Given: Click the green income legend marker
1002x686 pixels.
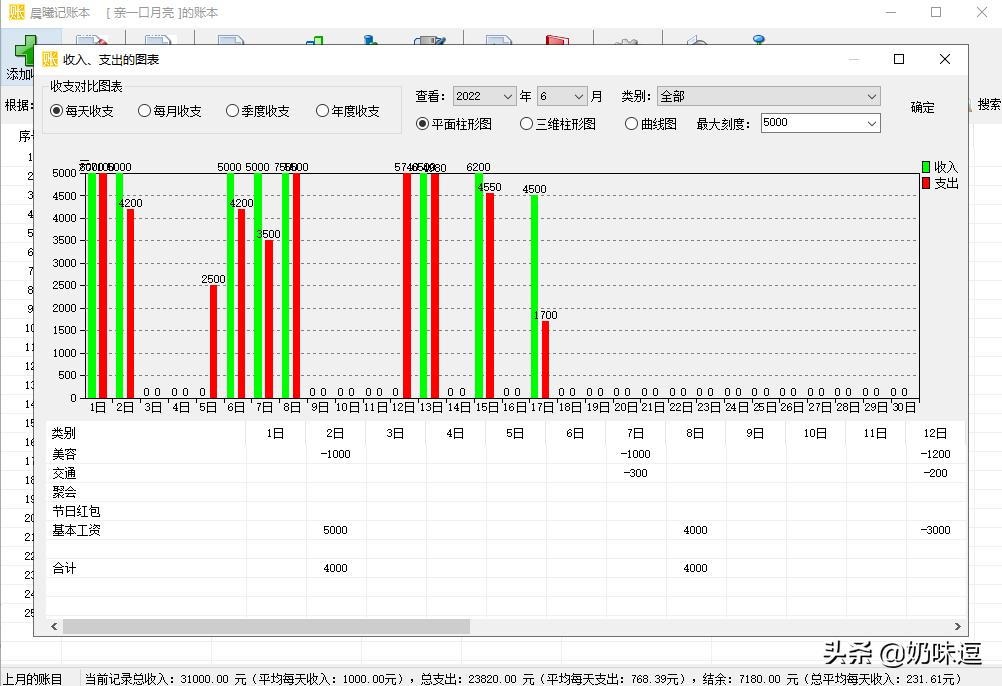Looking at the screenshot, I should click(926, 167).
